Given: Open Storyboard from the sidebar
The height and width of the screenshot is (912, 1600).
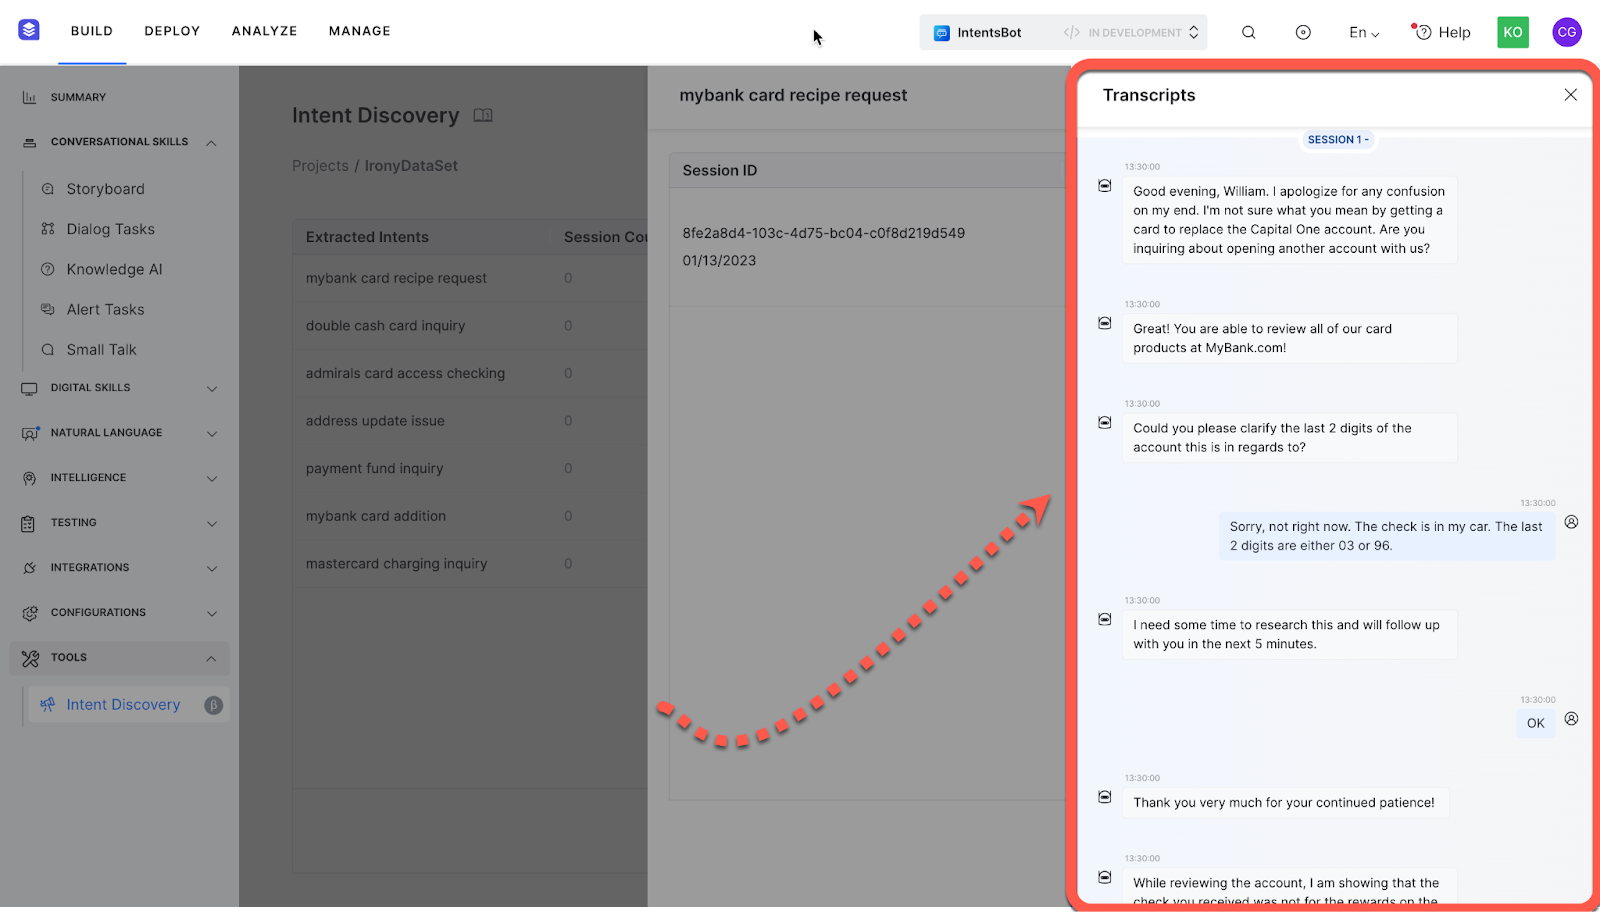Looking at the screenshot, I should [105, 189].
